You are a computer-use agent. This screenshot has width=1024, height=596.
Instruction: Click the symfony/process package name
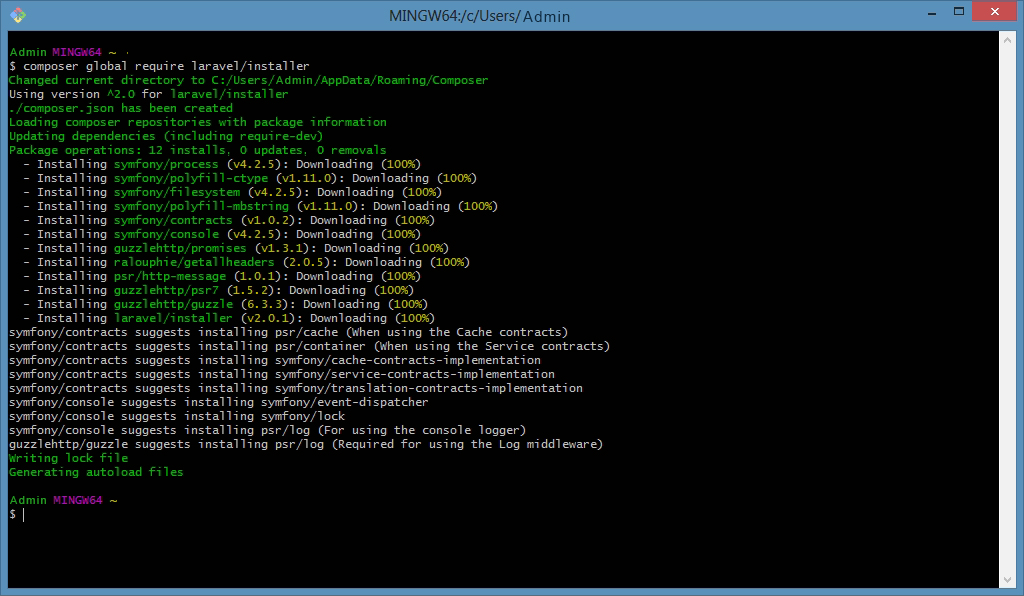[166, 165]
